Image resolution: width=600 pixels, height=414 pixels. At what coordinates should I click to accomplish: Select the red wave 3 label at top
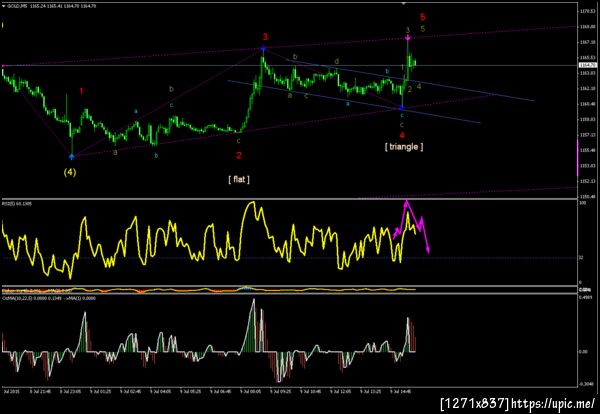(265, 37)
